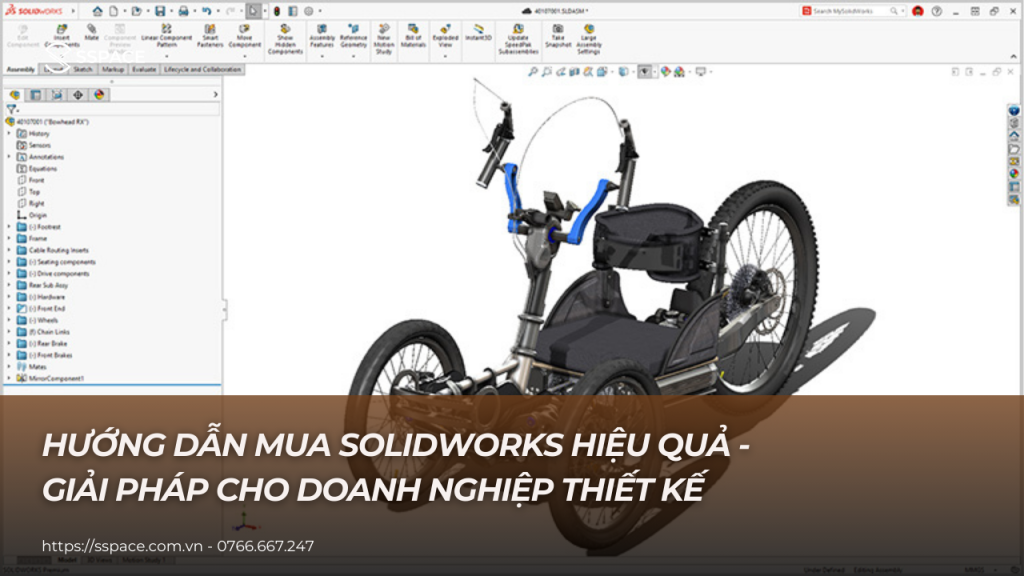
Task: Select the Mate tool
Action: tap(91, 33)
